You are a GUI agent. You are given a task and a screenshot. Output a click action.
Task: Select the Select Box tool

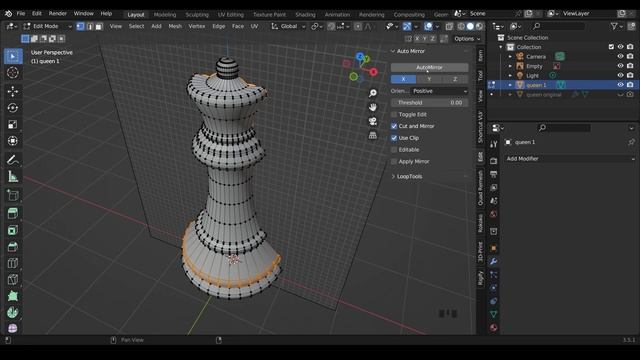(13, 56)
